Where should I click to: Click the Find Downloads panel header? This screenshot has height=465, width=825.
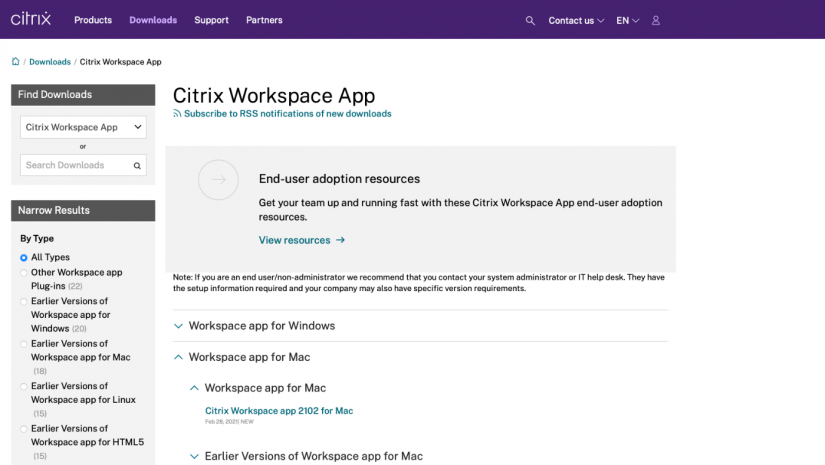[83, 95]
